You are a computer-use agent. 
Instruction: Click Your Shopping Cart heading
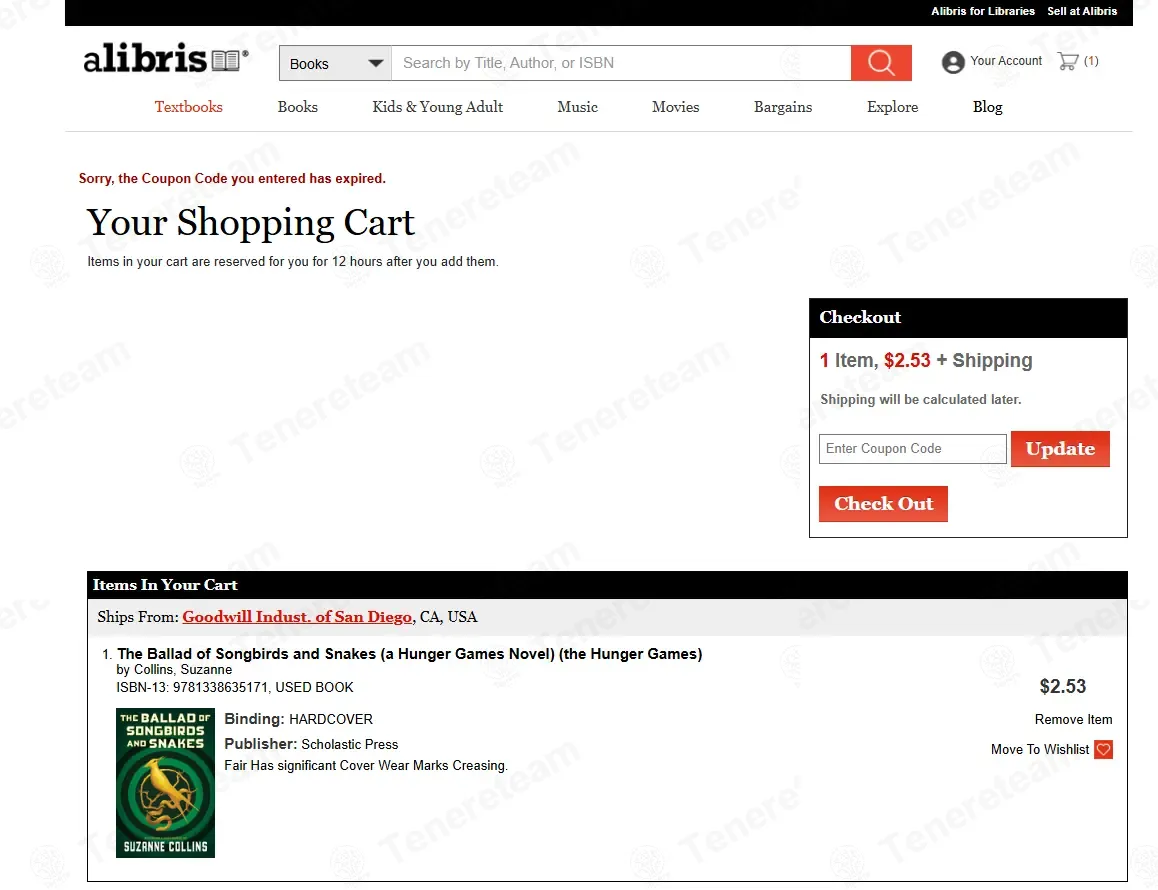[x=250, y=222]
